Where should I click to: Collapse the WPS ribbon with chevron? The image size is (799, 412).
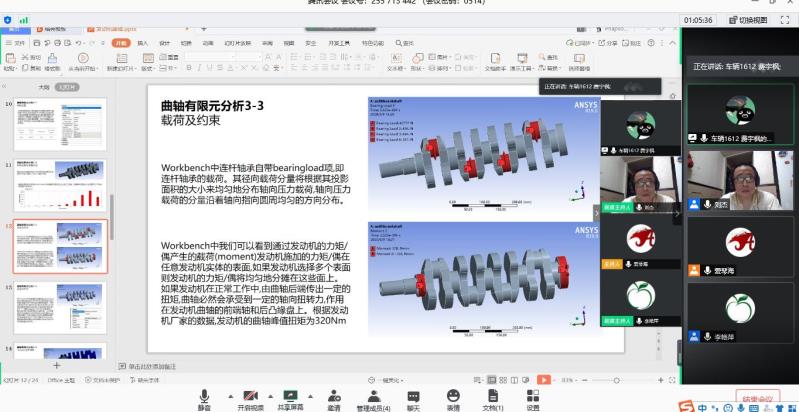[674, 43]
